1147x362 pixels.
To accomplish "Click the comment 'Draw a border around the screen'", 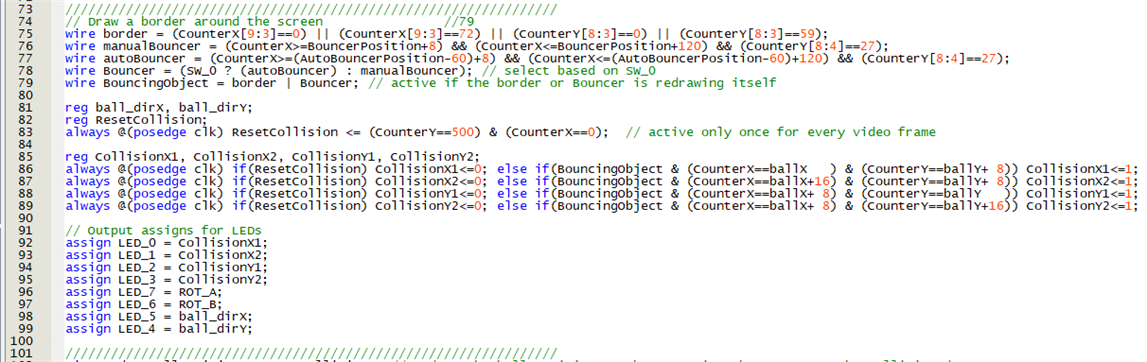I will (x=194, y=22).
